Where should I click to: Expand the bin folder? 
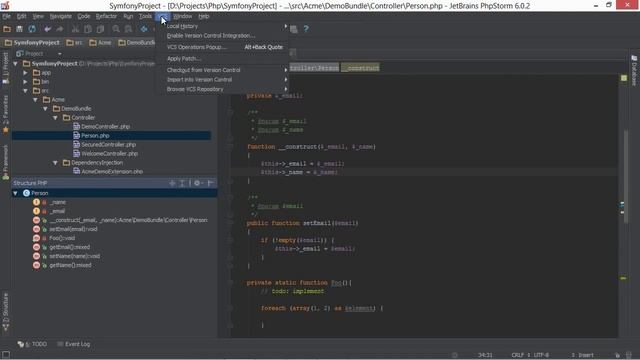point(25,82)
